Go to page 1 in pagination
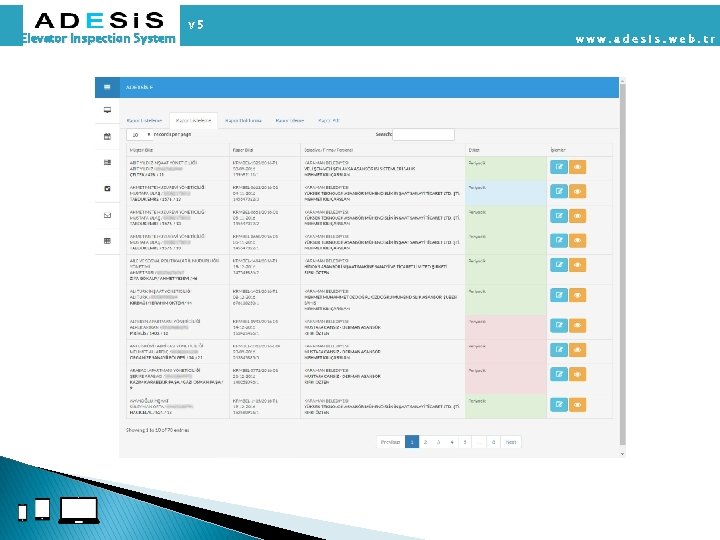 pyautogui.click(x=412, y=442)
